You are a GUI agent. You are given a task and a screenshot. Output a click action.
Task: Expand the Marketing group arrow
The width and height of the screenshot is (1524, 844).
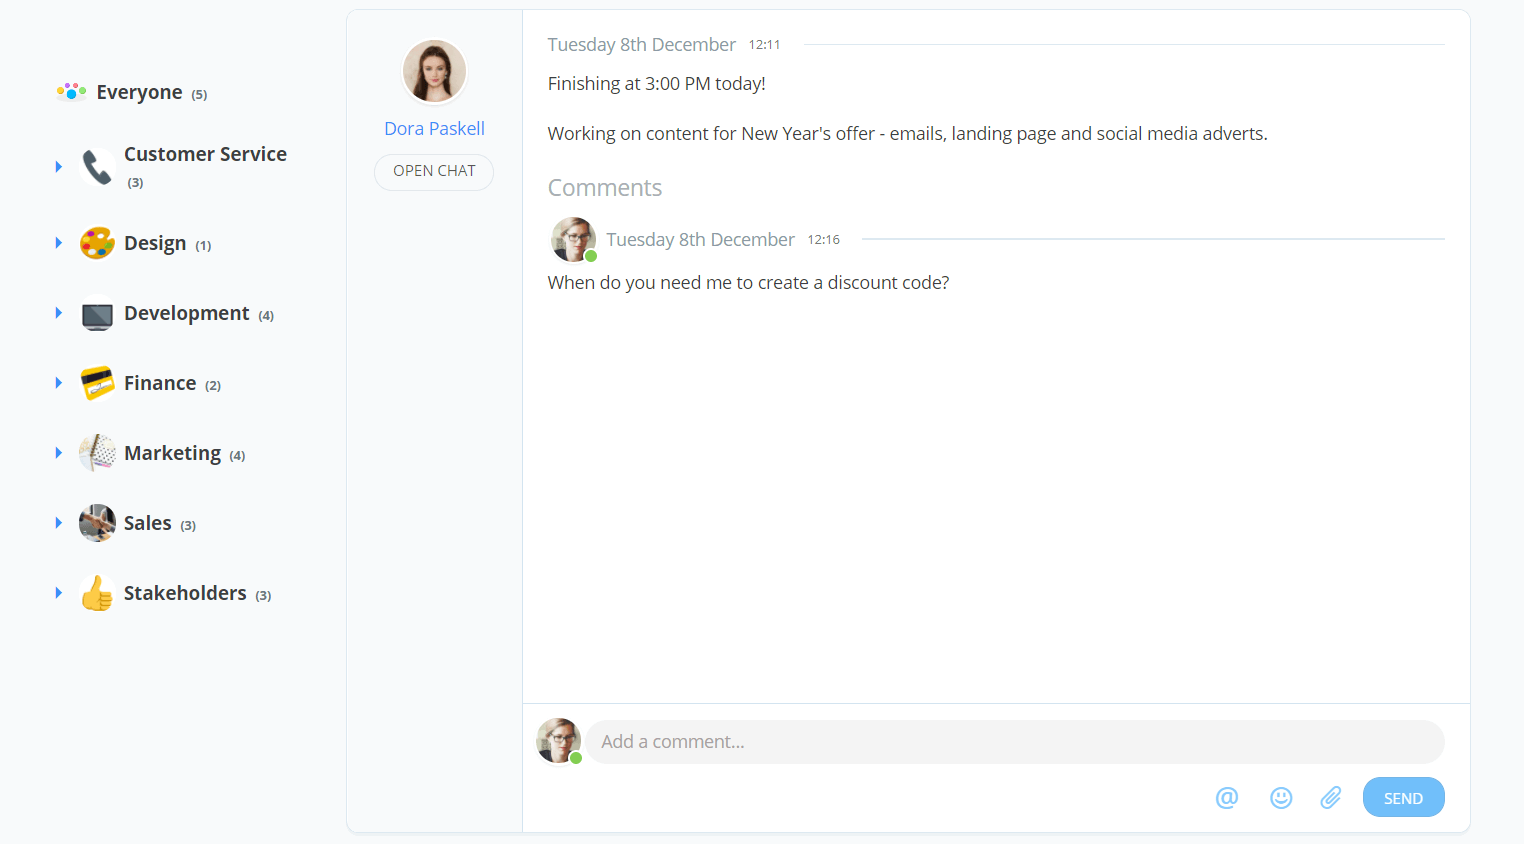click(58, 453)
